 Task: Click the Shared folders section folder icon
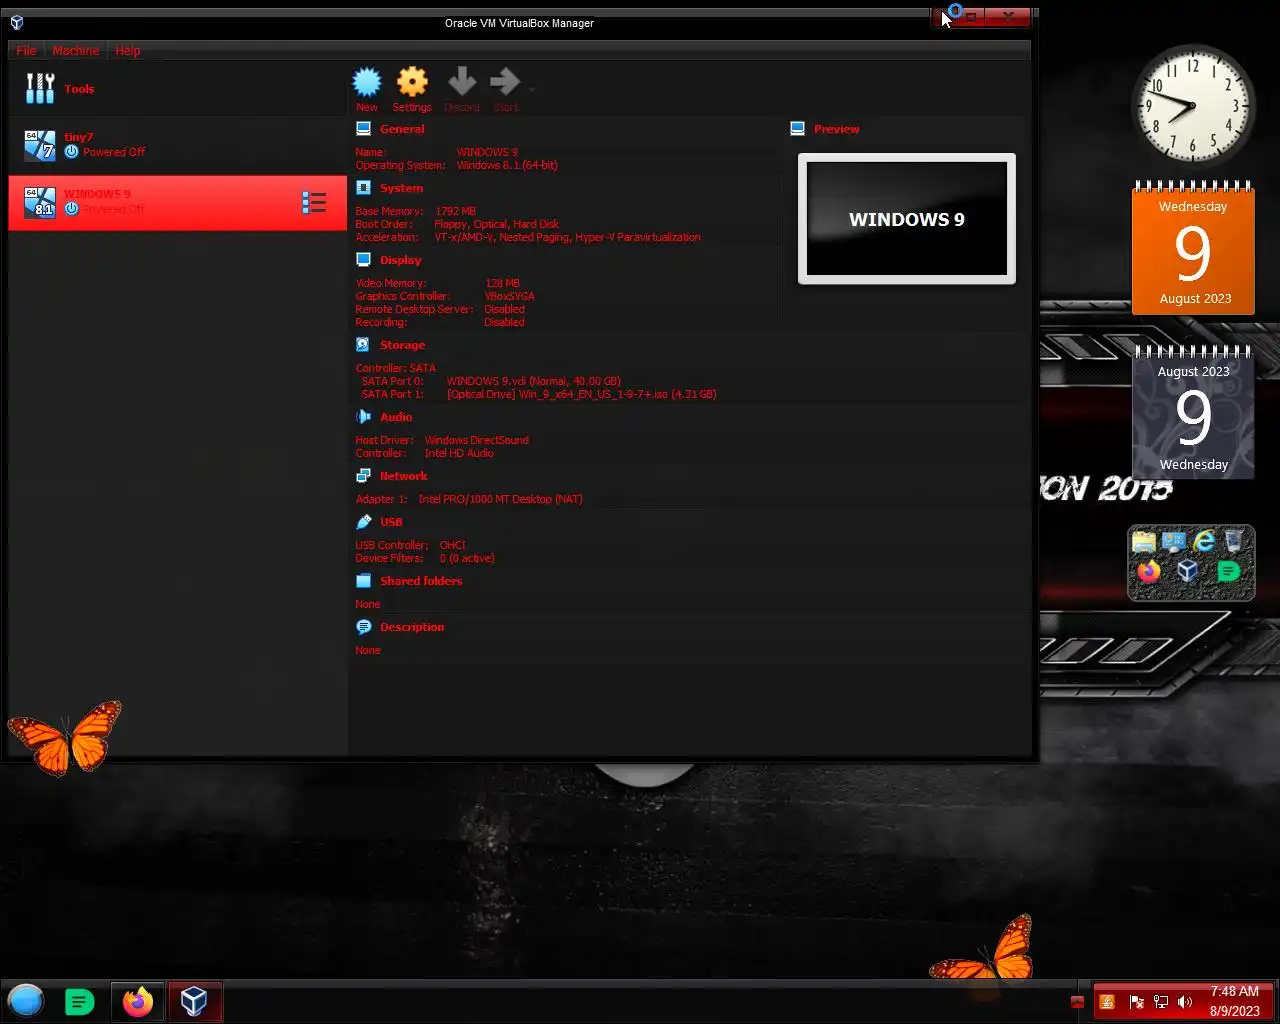click(363, 581)
